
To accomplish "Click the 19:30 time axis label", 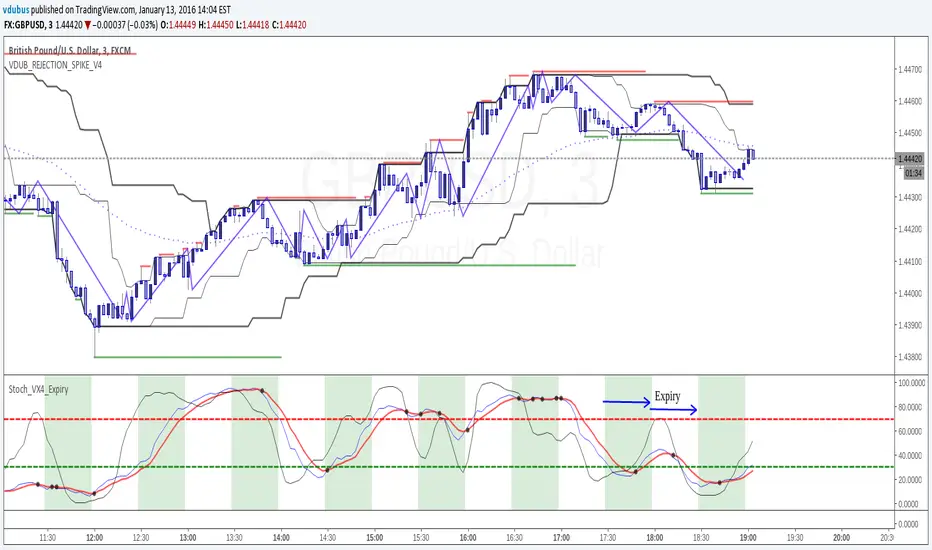I will click(x=795, y=538).
